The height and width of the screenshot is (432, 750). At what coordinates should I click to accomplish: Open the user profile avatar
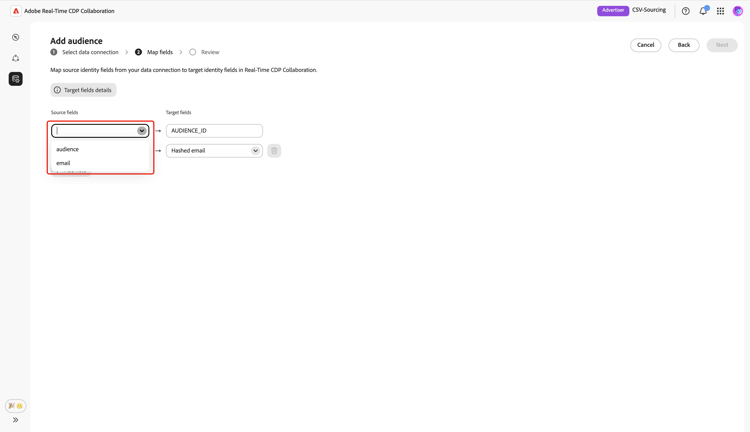coord(738,11)
